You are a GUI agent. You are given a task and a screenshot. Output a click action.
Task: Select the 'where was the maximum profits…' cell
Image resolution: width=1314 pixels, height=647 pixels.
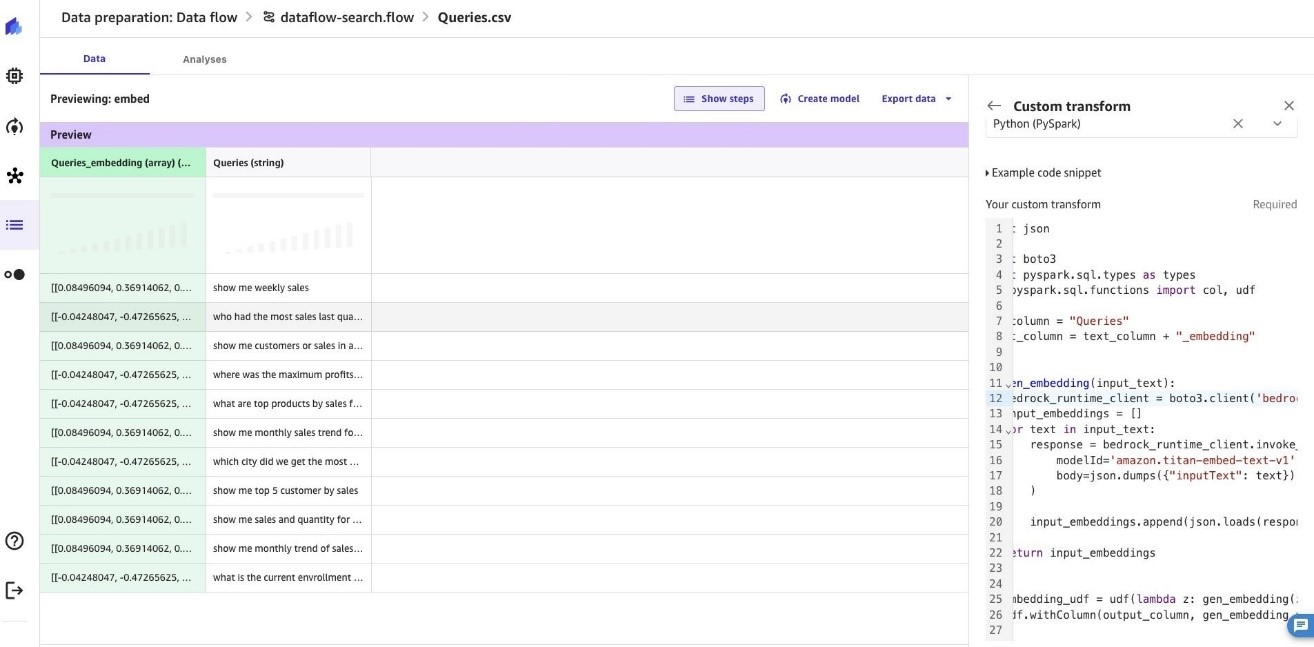(288, 375)
